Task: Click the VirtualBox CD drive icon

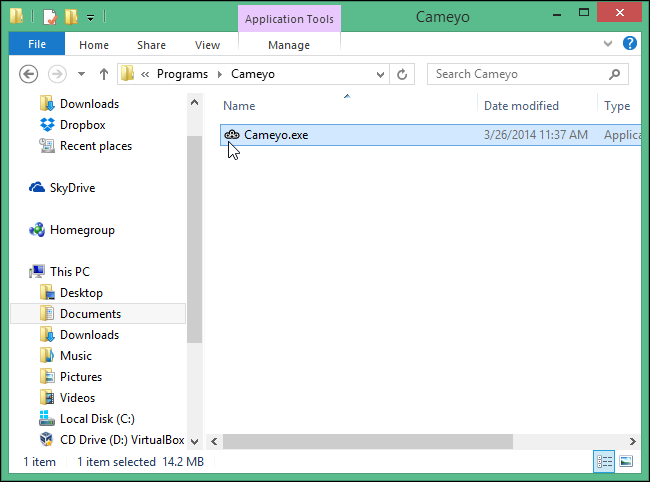Action: (x=47, y=439)
